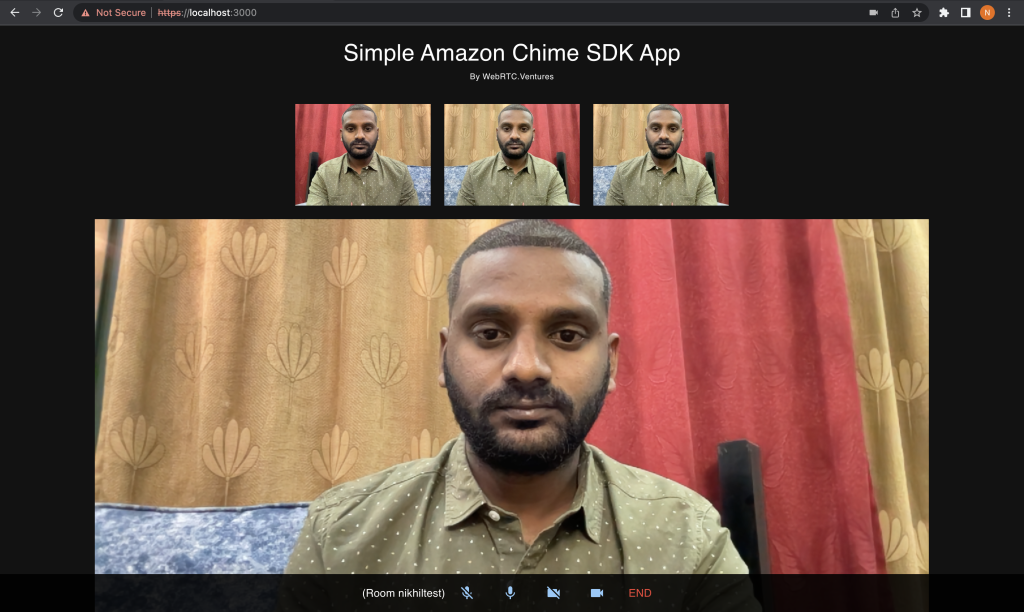Share this page via share icon
This screenshot has width=1024, height=612.
(x=895, y=12)
